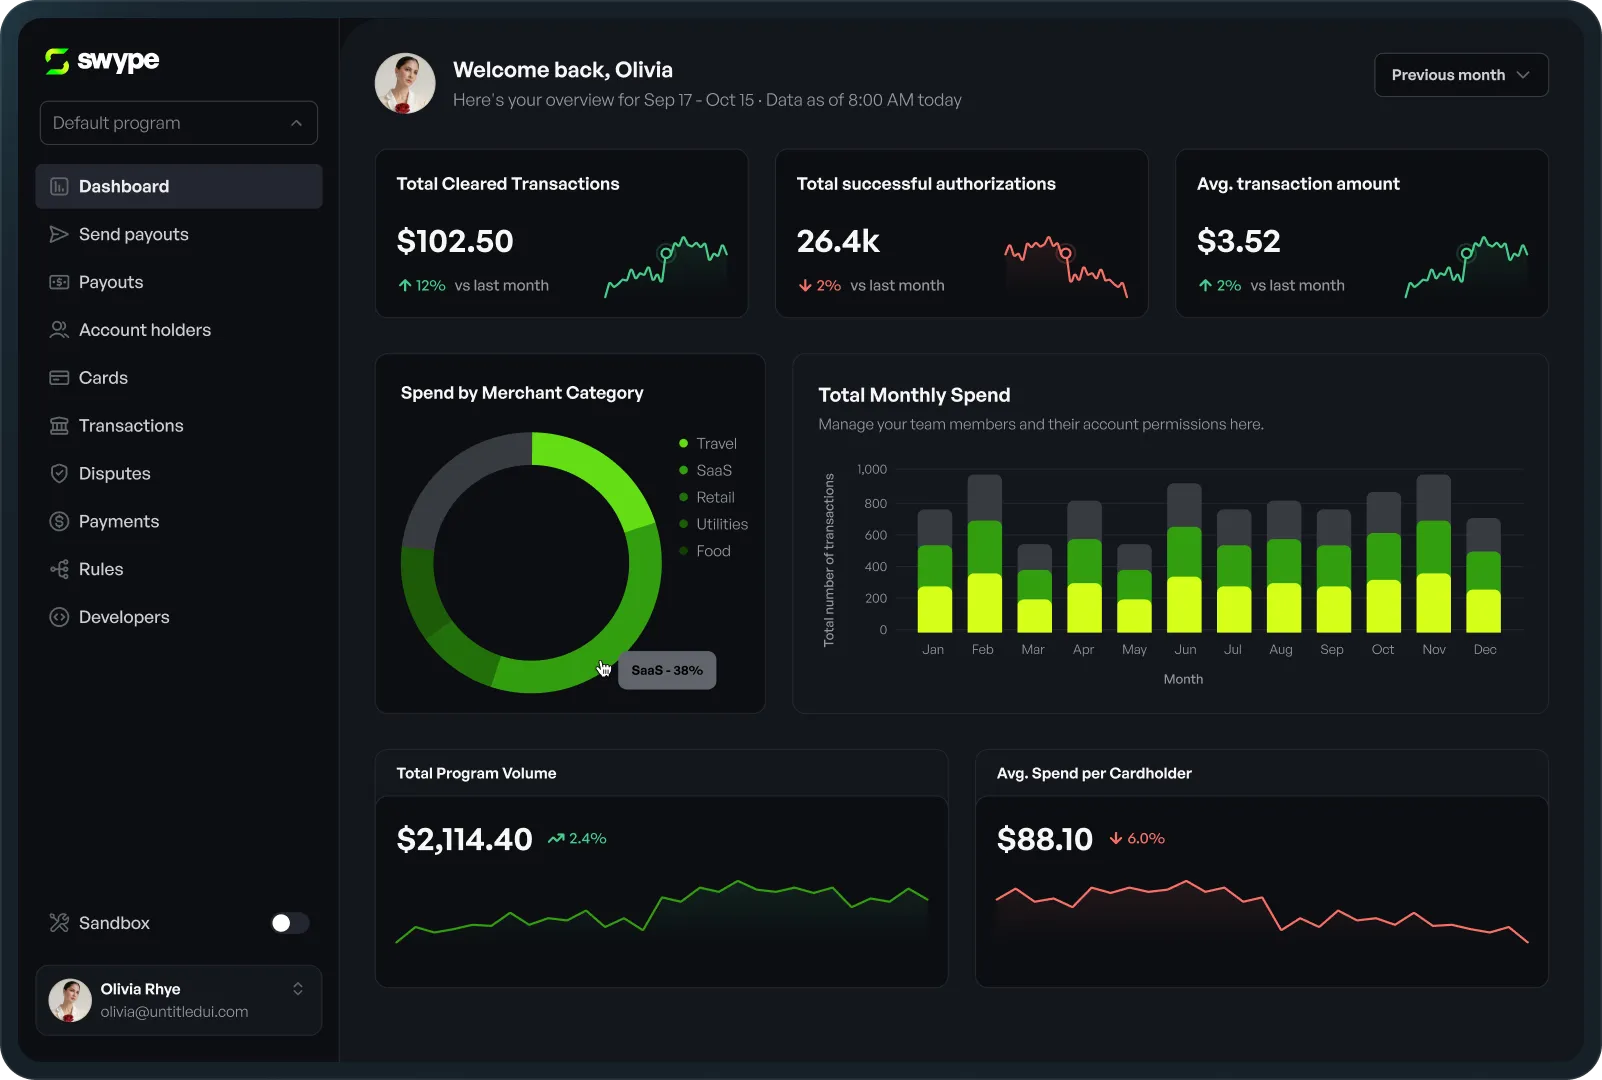Click the Account holders people icon
Screen dimensions: 1602x1080
[x=59, y=330]
